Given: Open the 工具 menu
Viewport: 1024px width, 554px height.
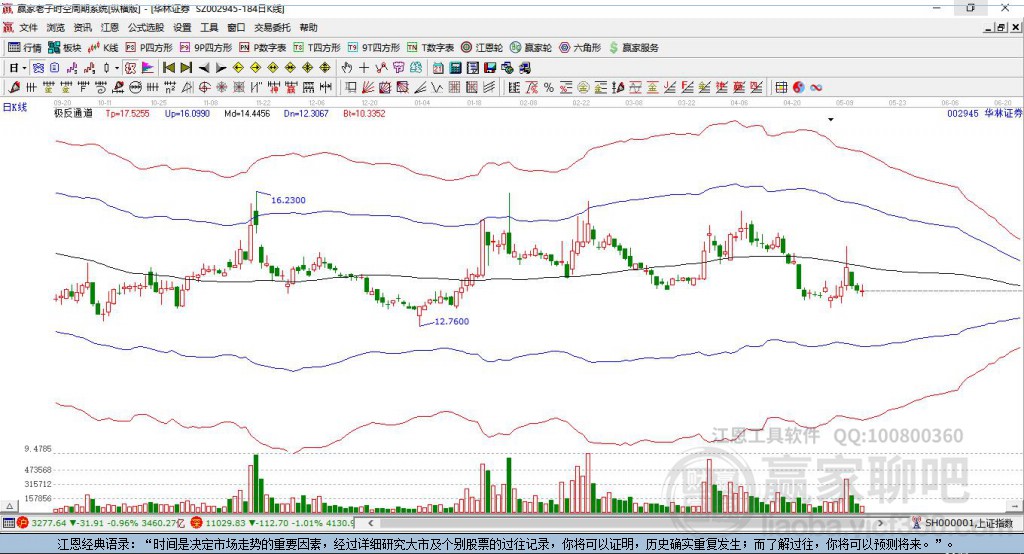Looking at the screenshot, I should 209,27.
